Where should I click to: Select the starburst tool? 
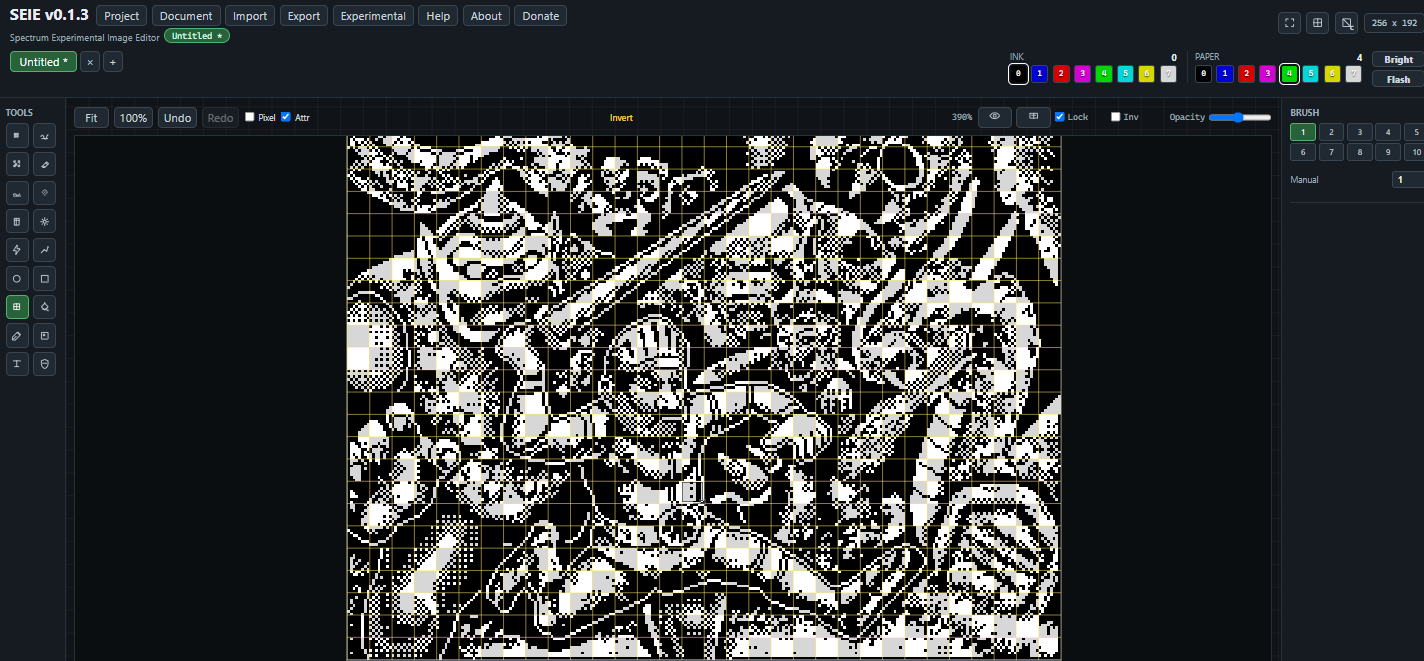[x=44, y=221]
